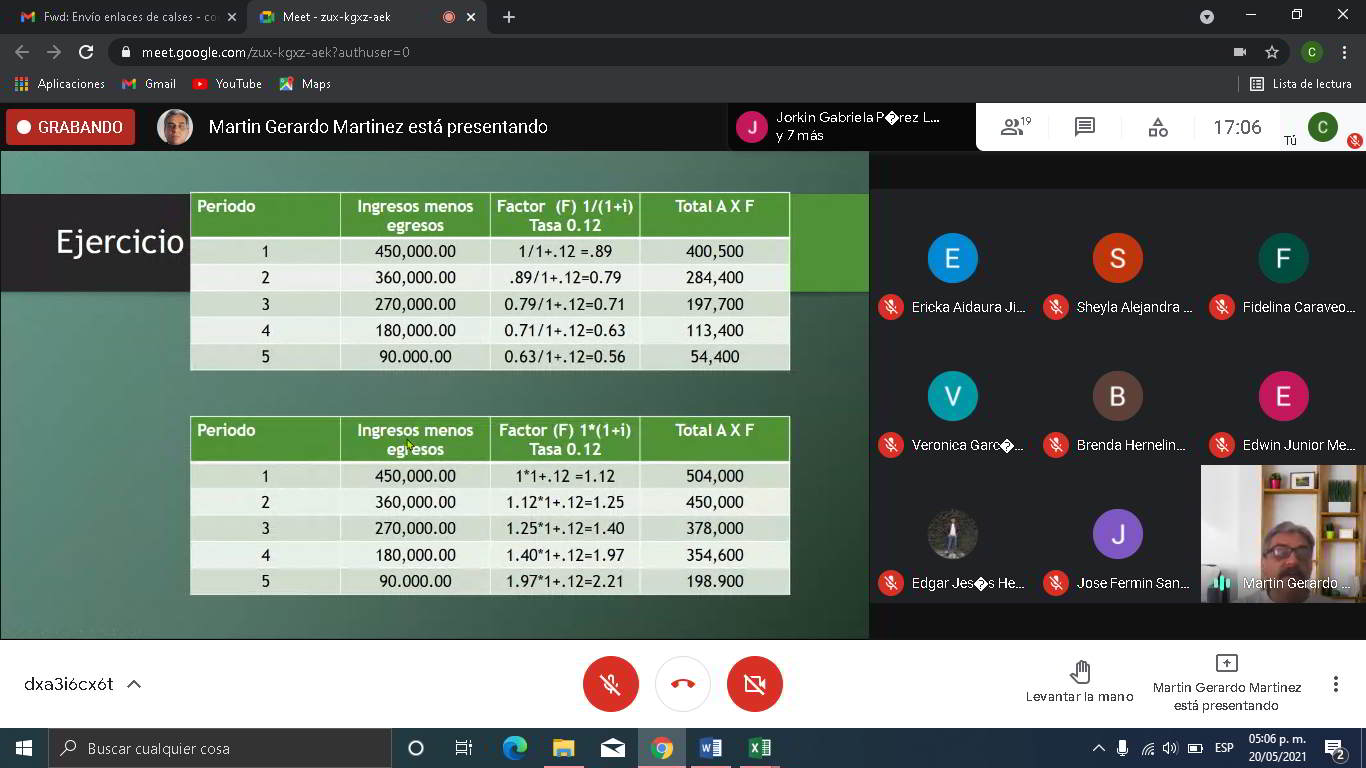This screenshot has width=1366, height=768.
Task: Open the Gmail bookmark
Action: (148, 84)
